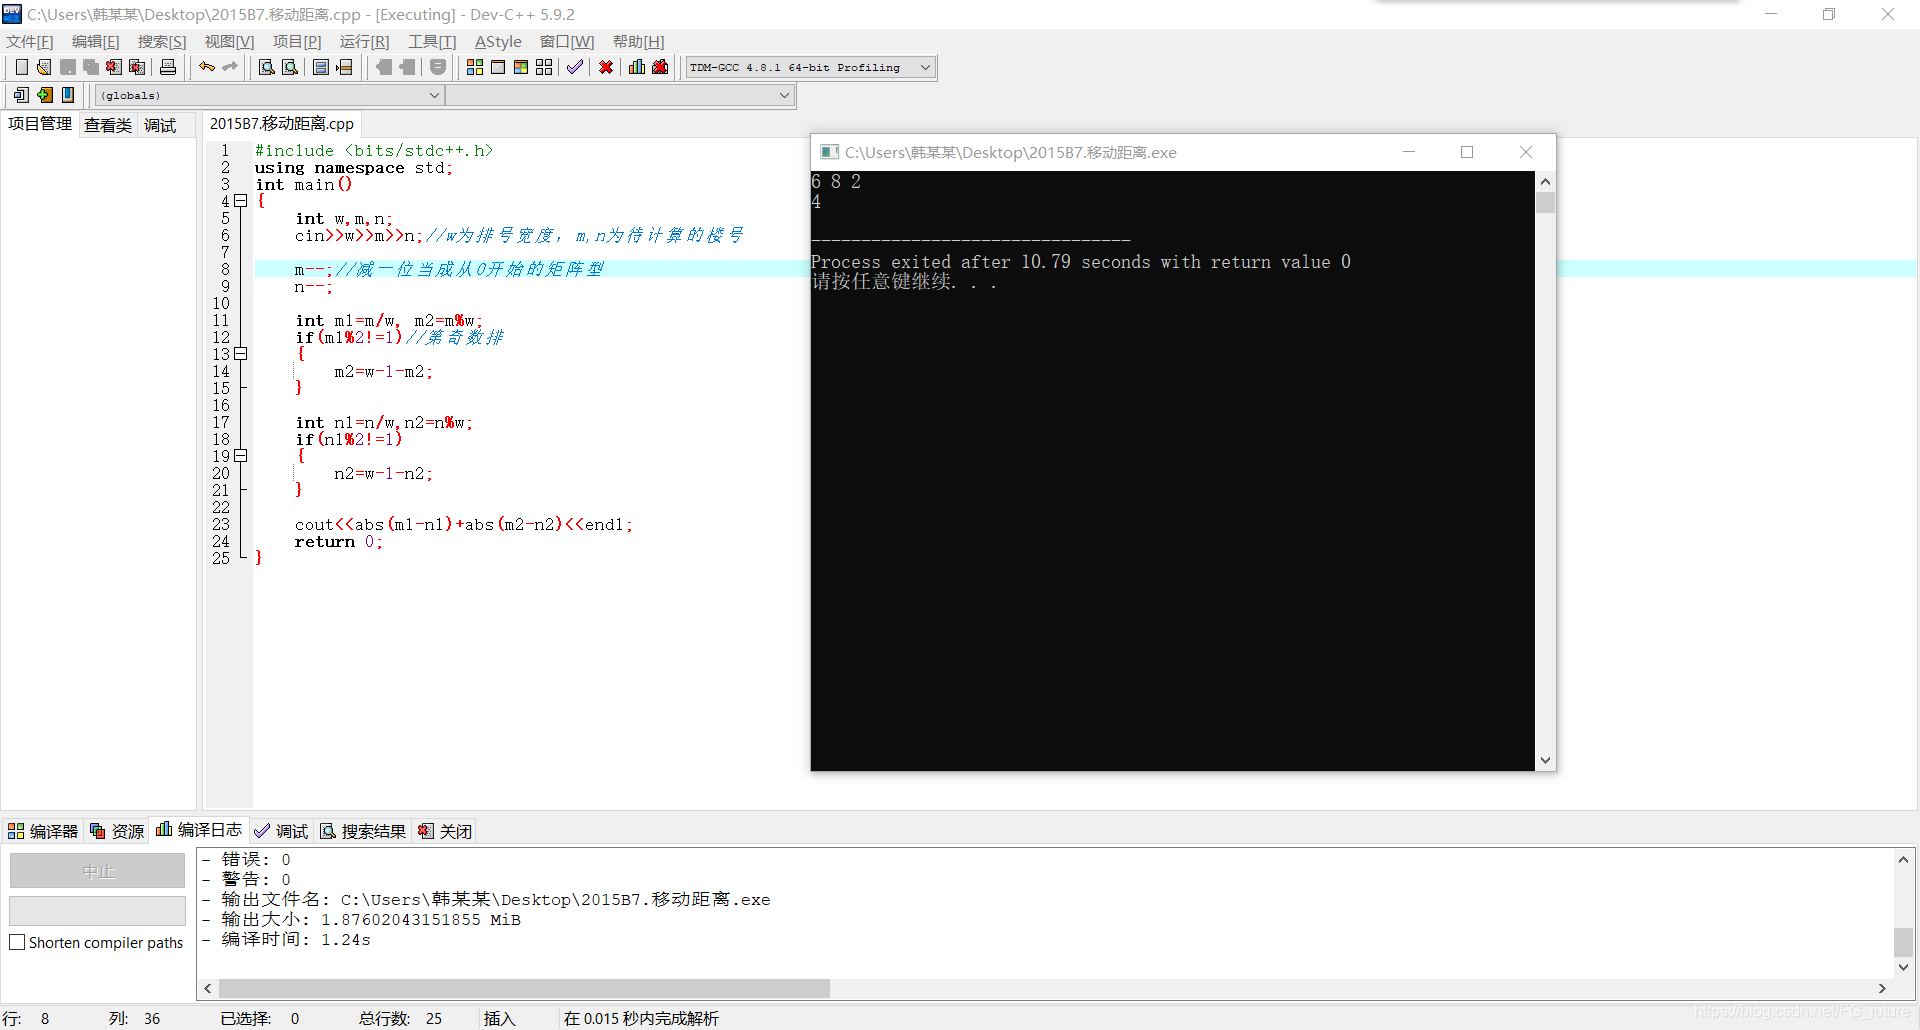Click the Close file toolbar icon

pyautogui.click(x=114, y=67)
